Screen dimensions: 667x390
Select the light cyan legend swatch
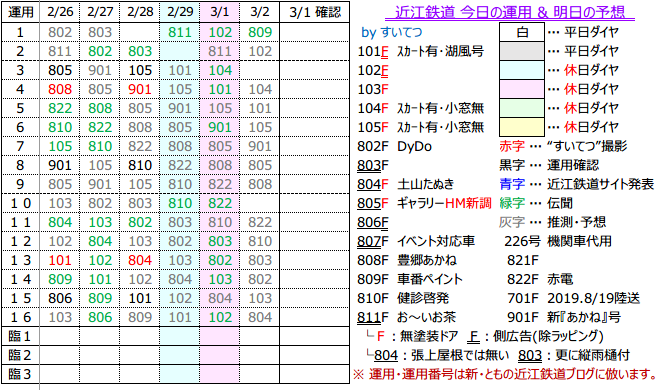(x=522, y=70)
